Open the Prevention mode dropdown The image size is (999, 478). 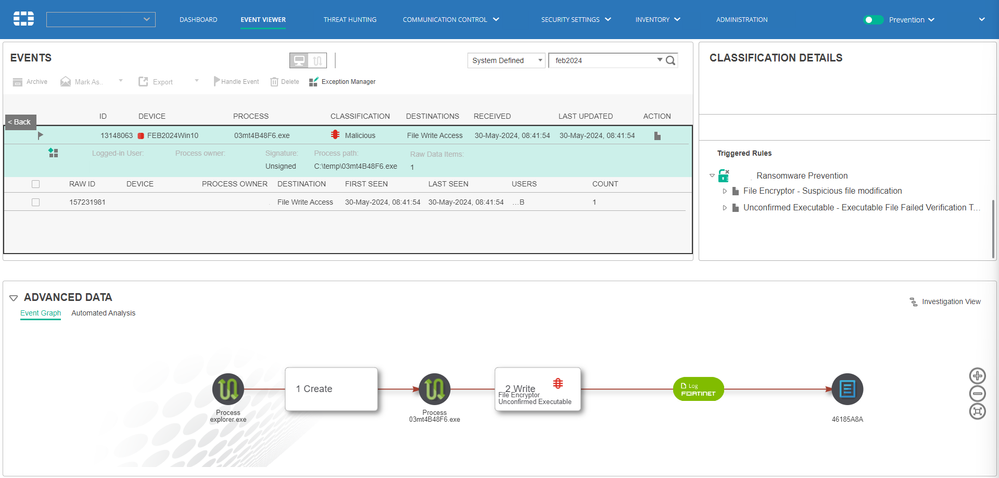[x=912, y=20]
